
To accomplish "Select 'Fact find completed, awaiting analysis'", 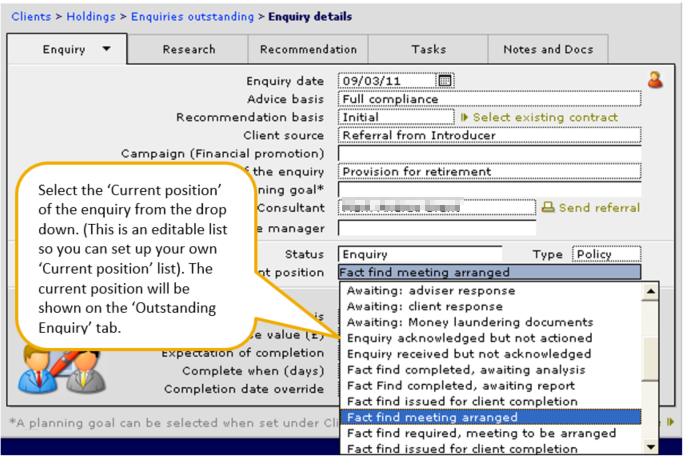I will [491, 370].
